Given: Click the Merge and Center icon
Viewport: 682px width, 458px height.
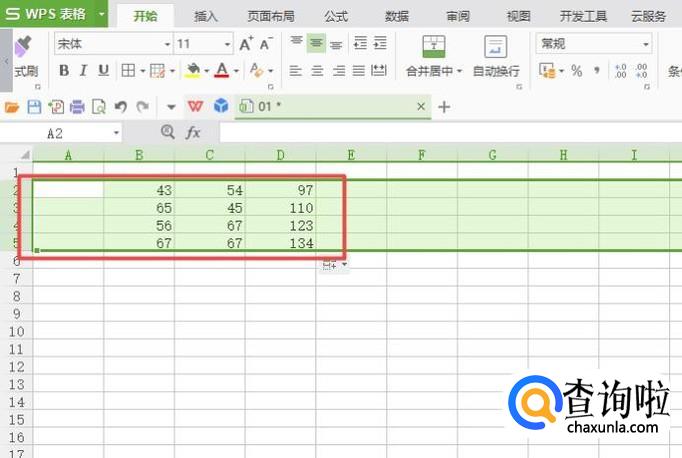Looking at the screenshot, I should (x=434, y=47).
